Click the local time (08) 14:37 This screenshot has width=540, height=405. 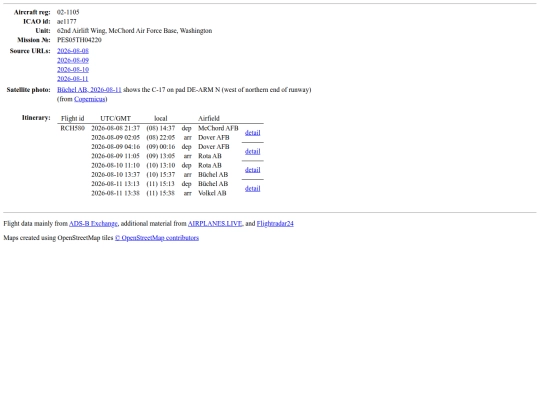pos(160,128)
